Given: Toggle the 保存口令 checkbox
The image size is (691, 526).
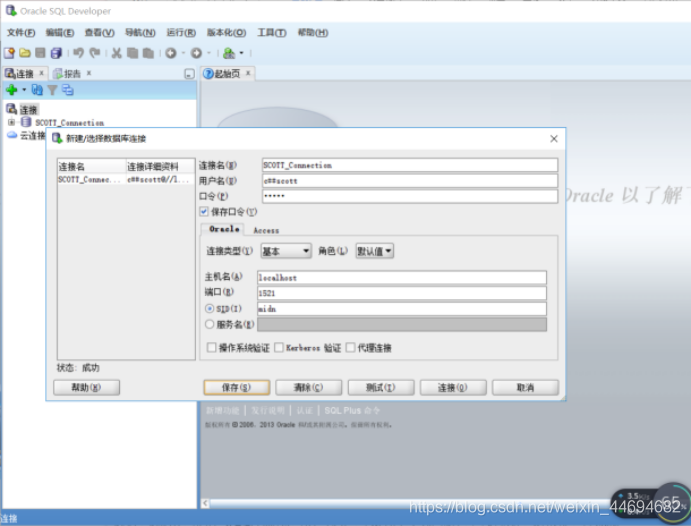Looking at the screenshot, I should (x=204, y=211).
